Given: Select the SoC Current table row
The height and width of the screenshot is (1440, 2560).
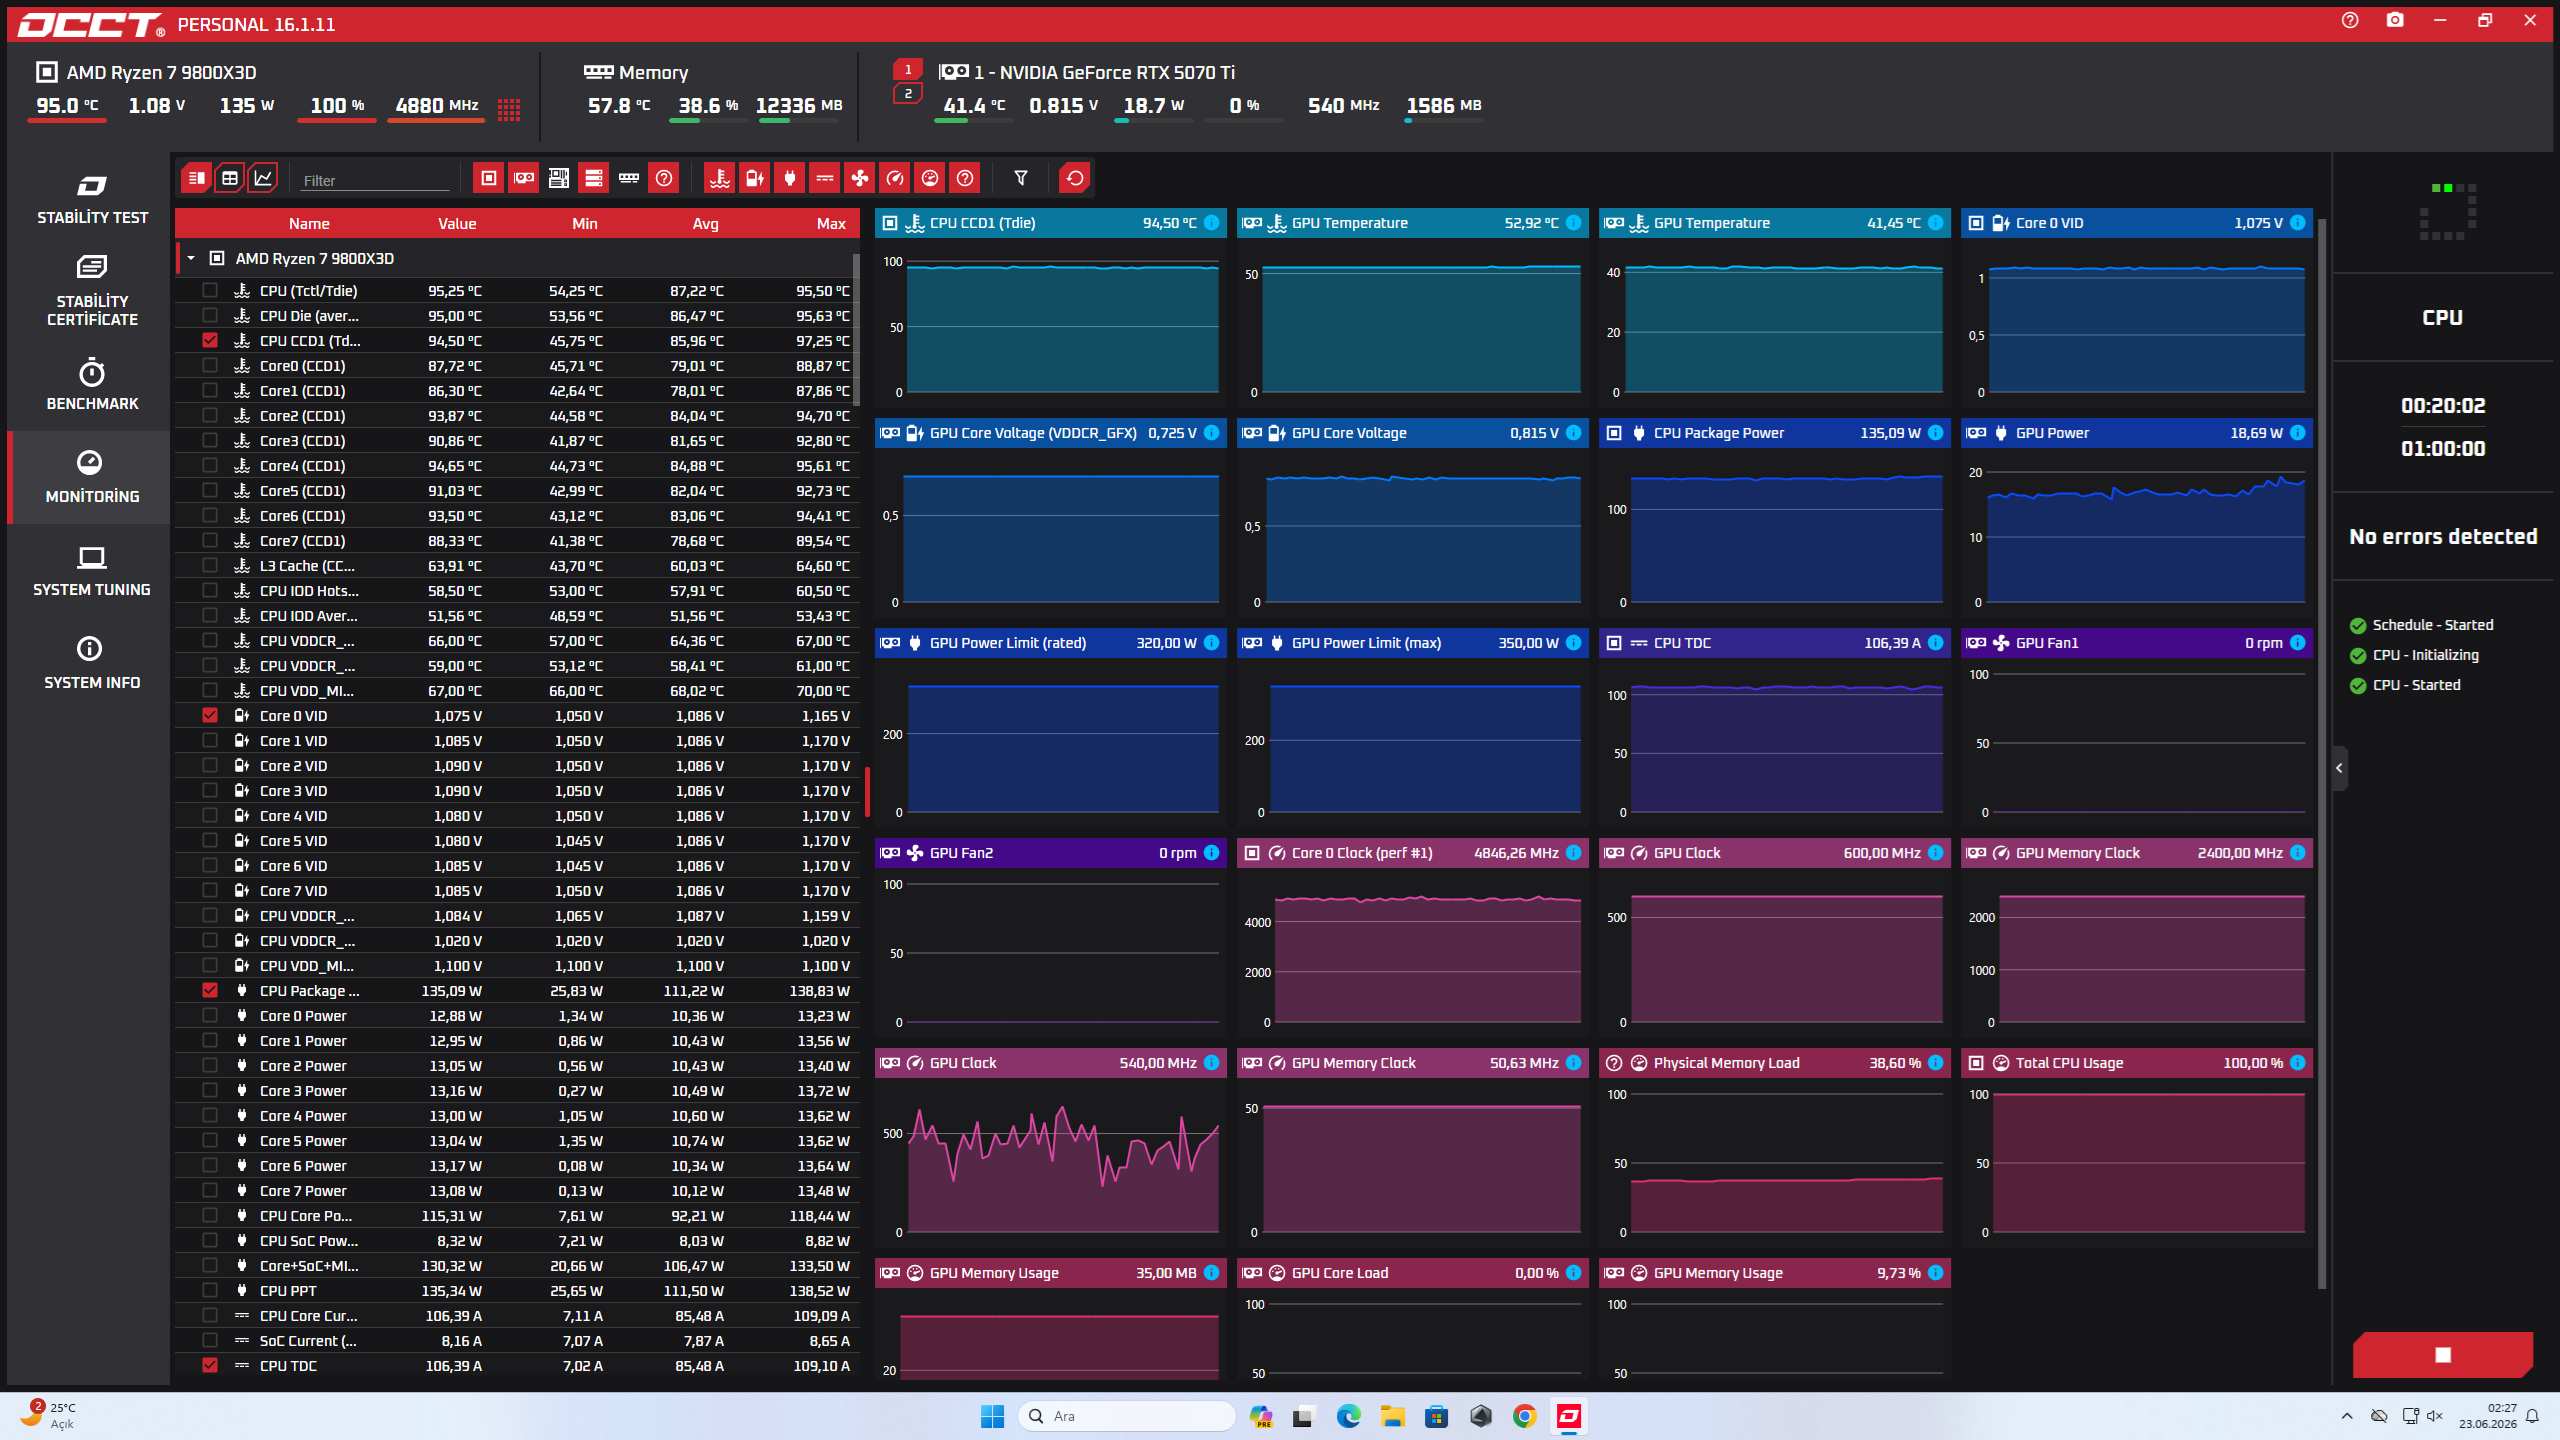Looking at the screenshot, I should pos(516,1340).
